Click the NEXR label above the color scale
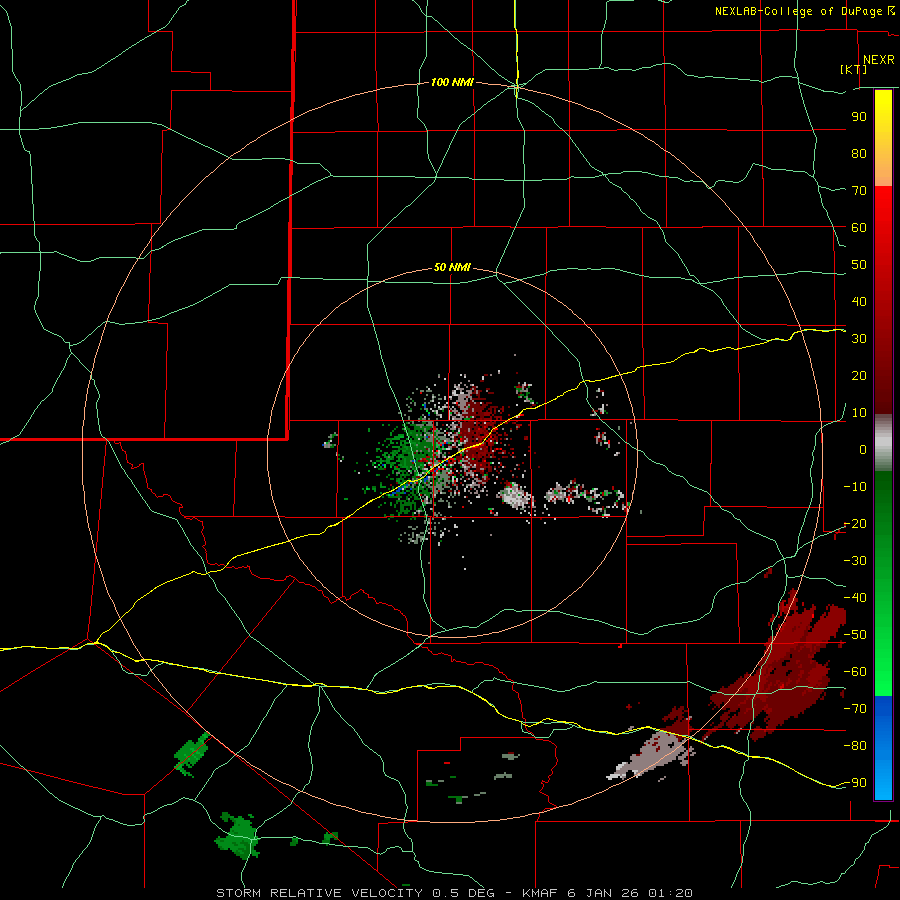 pos(878,60)
